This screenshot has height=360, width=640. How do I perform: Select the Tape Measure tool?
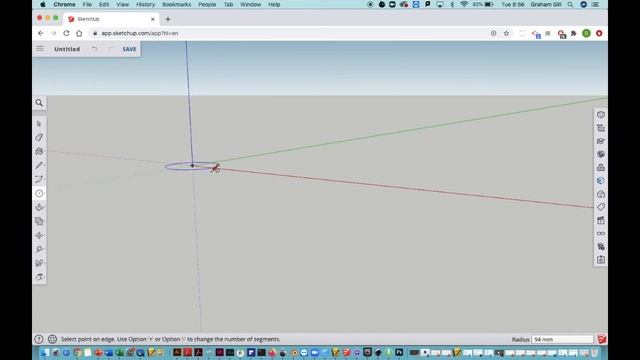pyautogui.click(x=39, y=249)
